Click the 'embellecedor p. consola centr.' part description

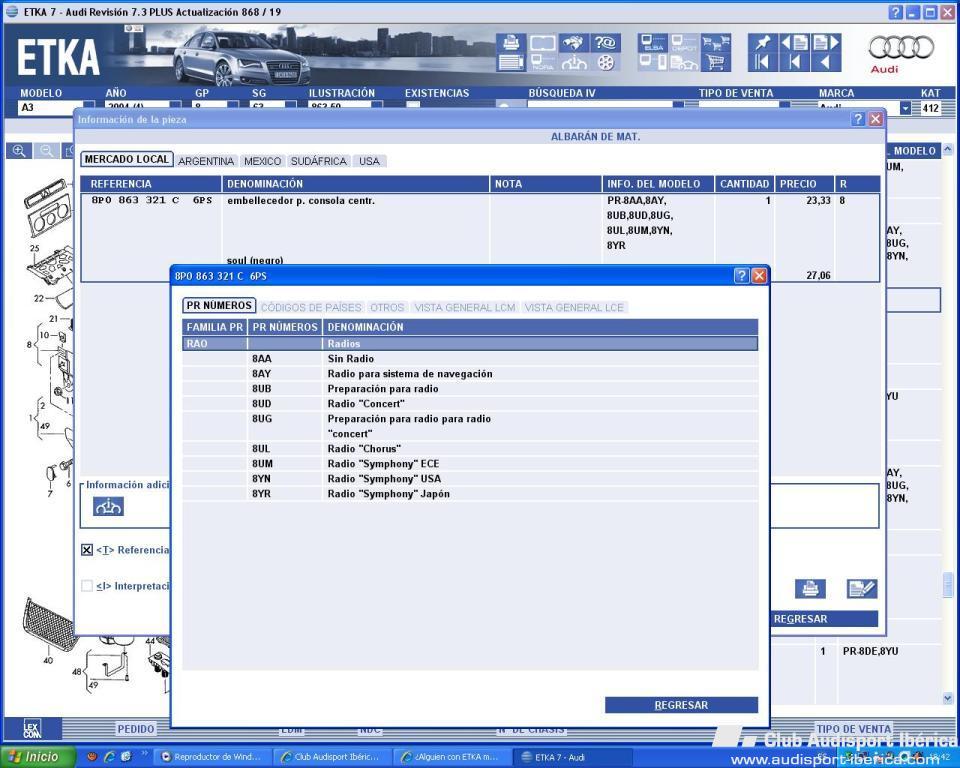point(301,201)
